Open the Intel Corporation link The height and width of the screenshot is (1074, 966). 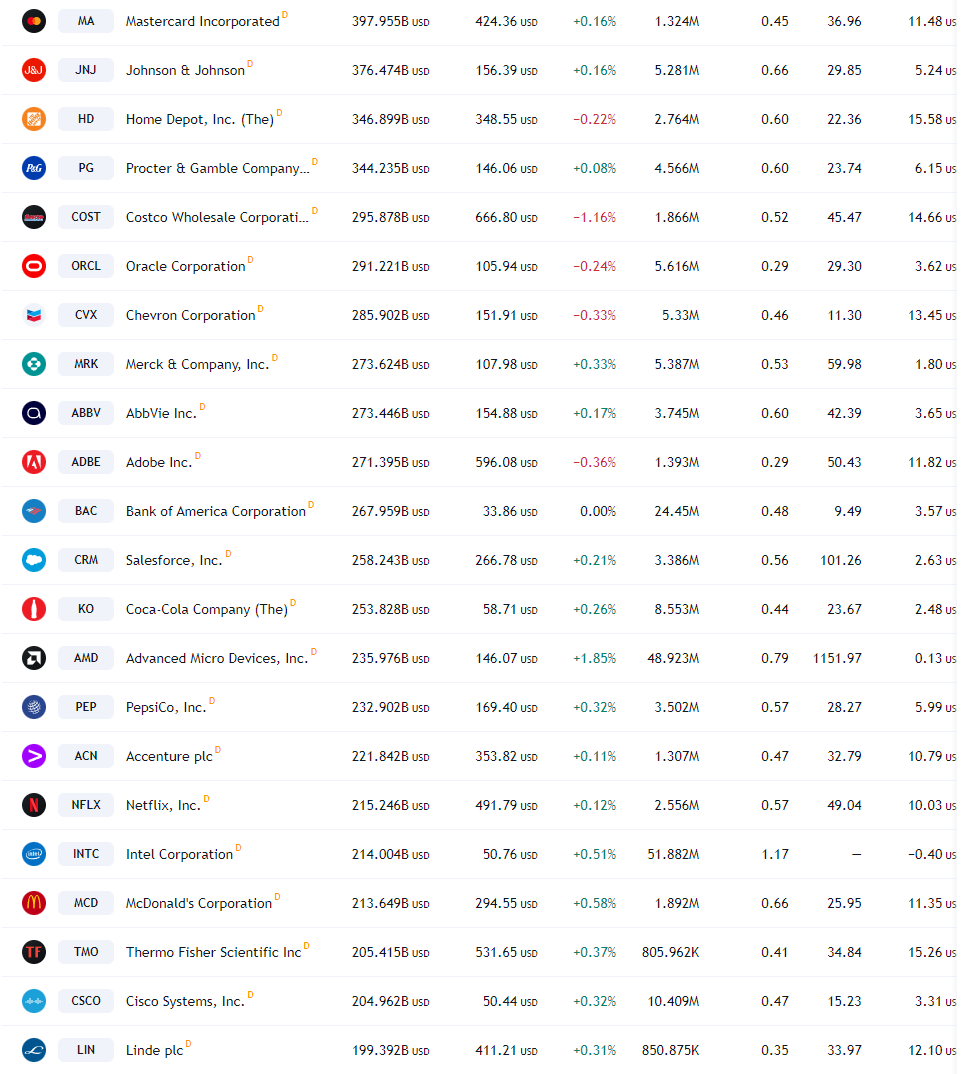pos(179,854)
